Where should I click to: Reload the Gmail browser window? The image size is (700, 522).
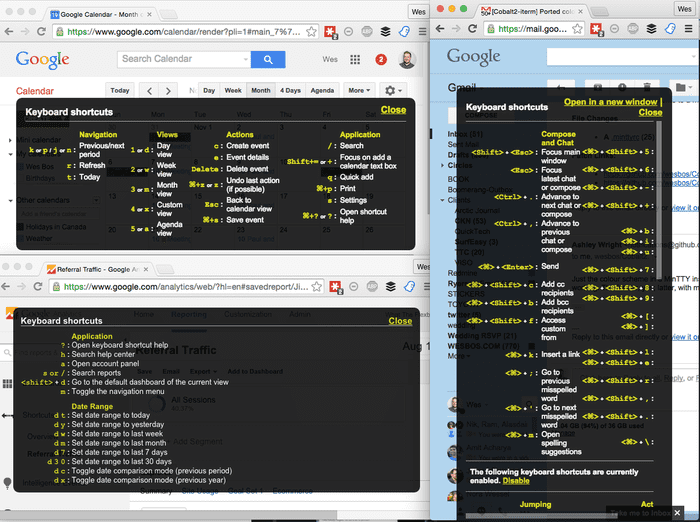coord(472,29)
